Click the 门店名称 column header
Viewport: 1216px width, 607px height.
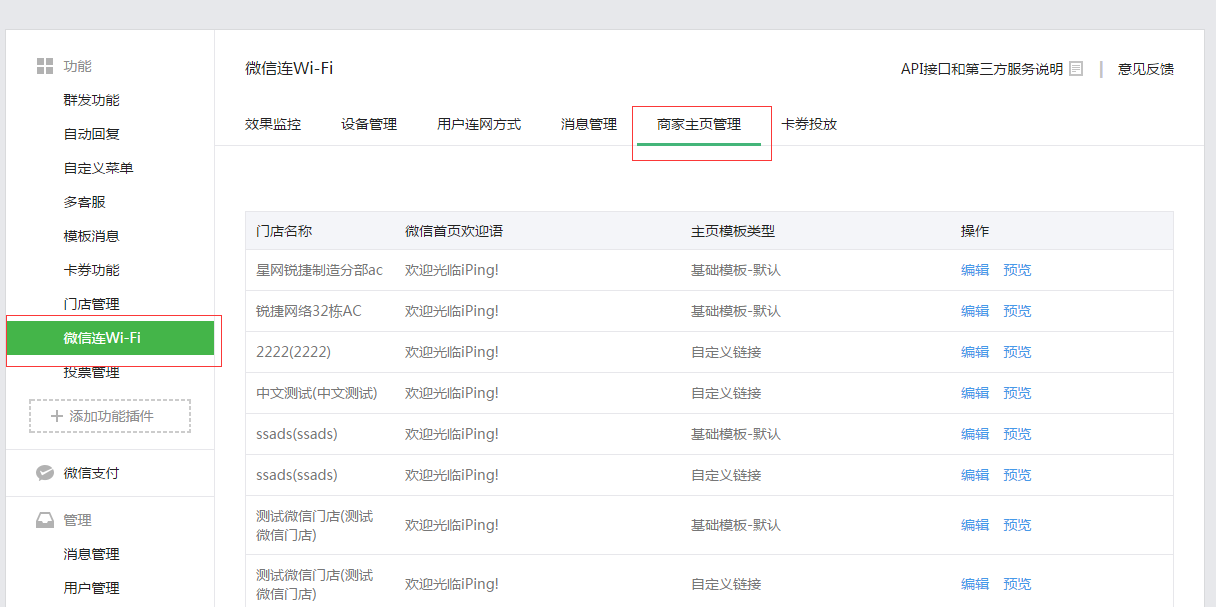pyautogui.click(x=284, y=231)
